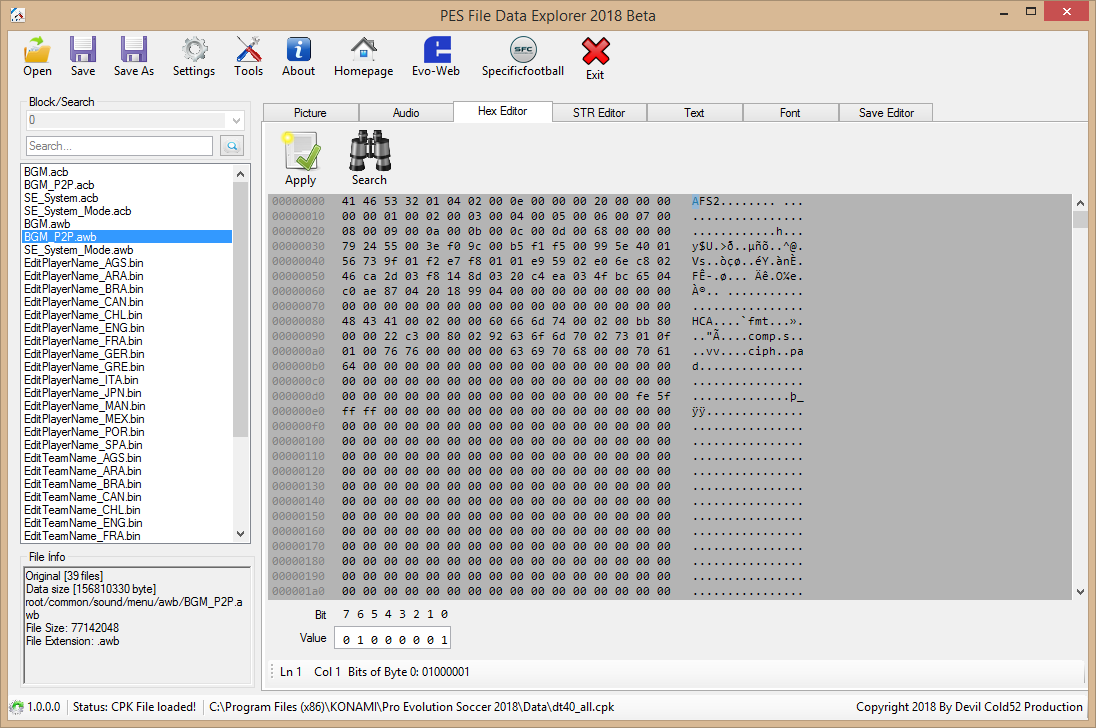Click ASCII text AFS2 in hex view
The width and height of the screenshot is (1096, 728).
click(705, 201)
